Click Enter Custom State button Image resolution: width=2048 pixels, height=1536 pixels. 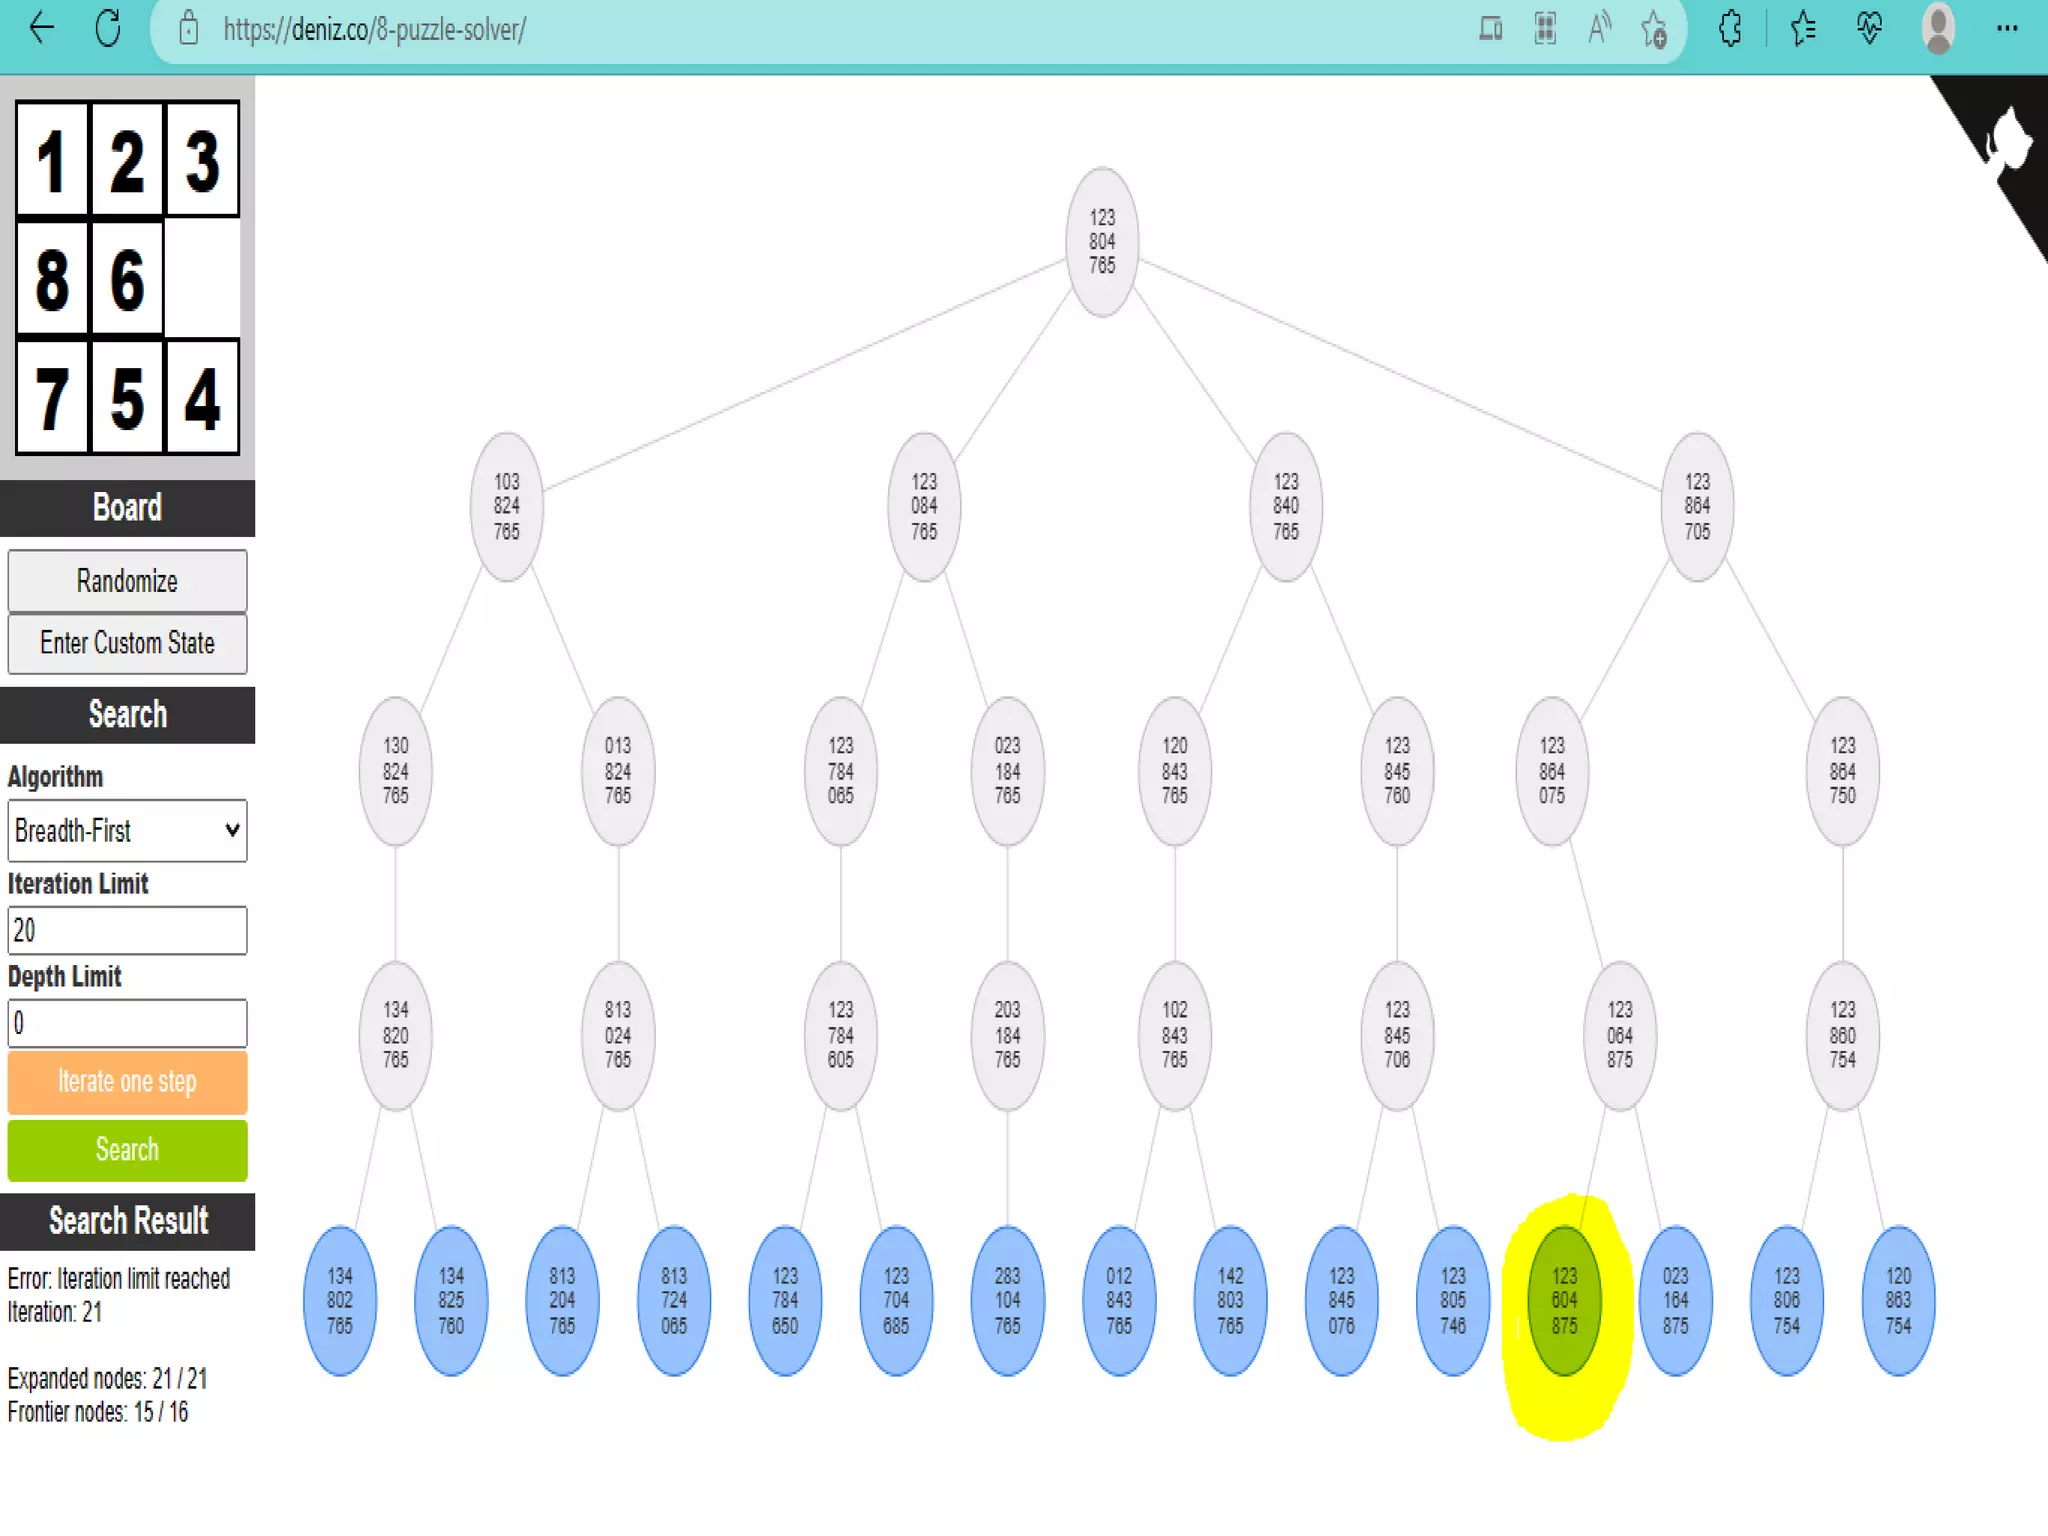[127, 643]
